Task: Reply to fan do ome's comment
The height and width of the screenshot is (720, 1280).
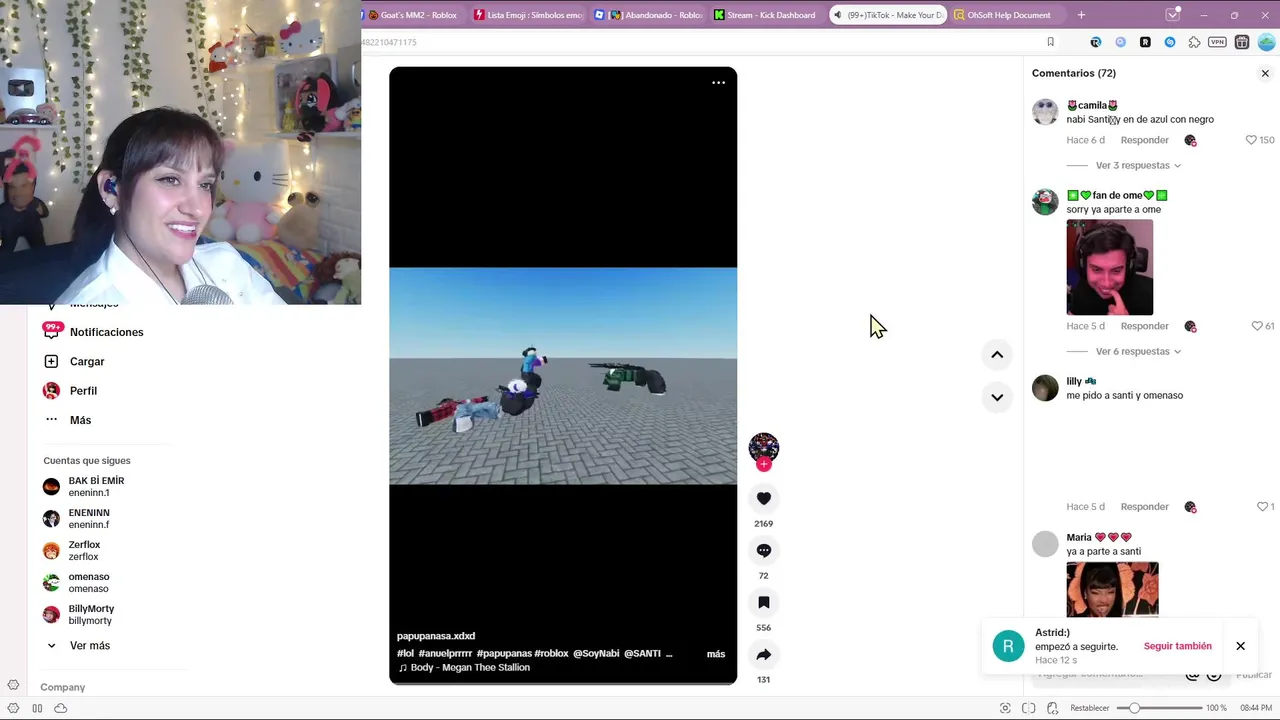Action: point(1144,326)
